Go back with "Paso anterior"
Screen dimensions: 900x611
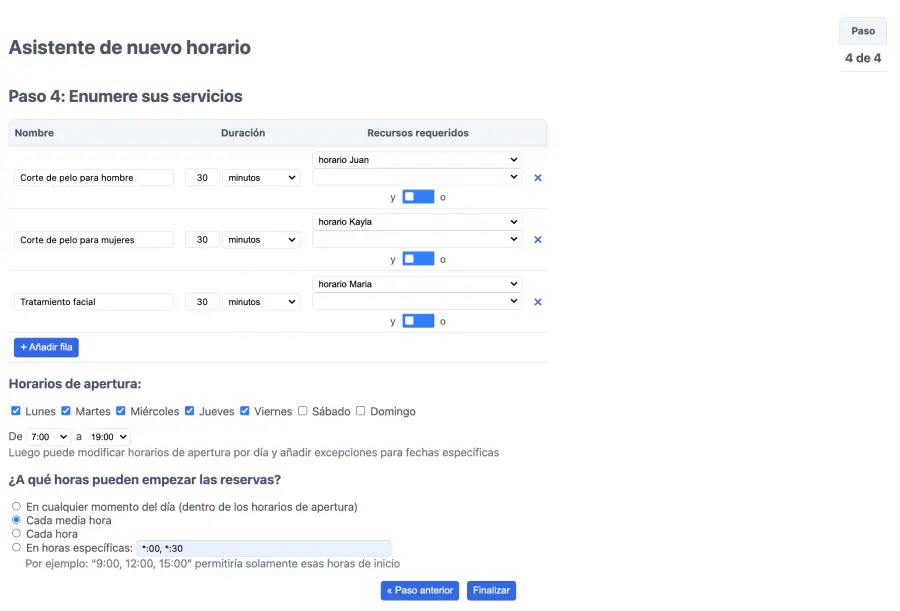(419, 590)
